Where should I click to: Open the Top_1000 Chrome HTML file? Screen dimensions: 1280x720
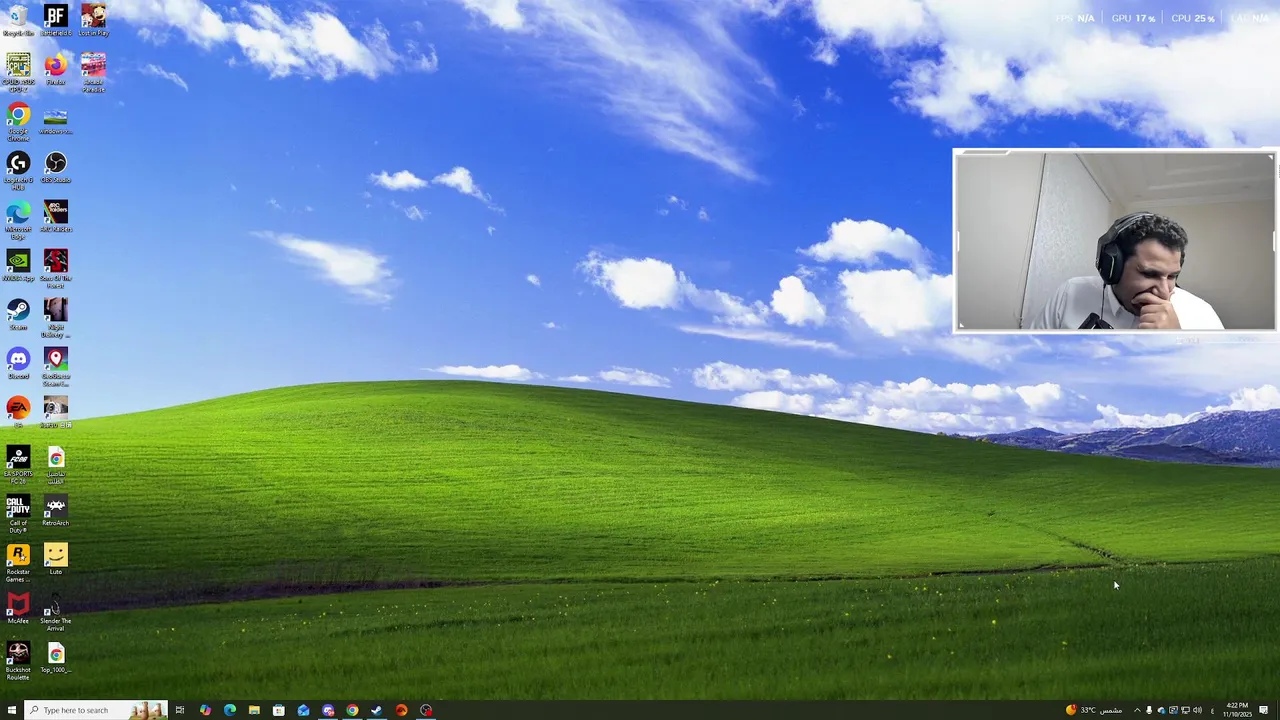(x=55, y=658)
